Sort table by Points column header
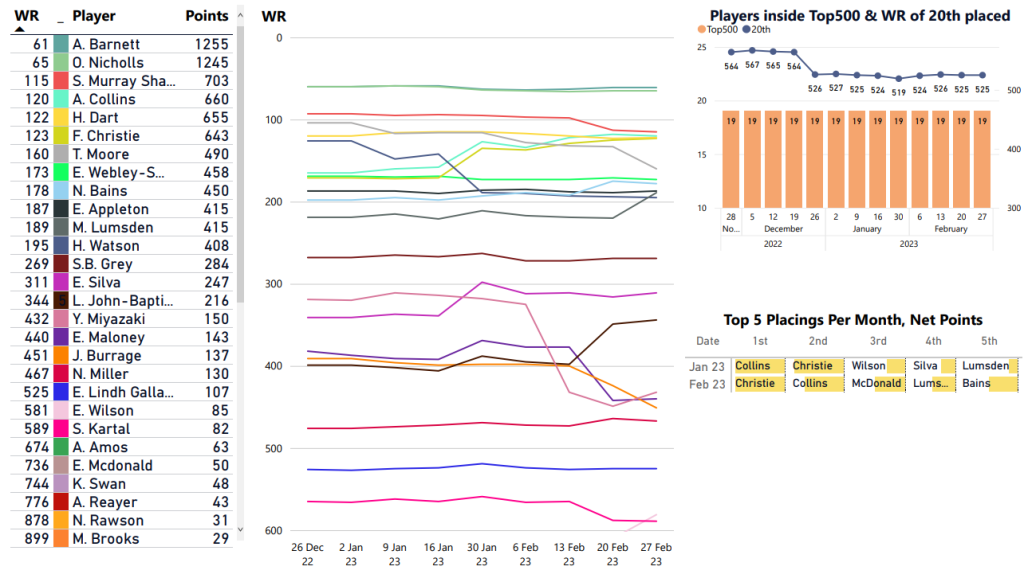Screen dimensions: 1024x578 coord(207,16)
